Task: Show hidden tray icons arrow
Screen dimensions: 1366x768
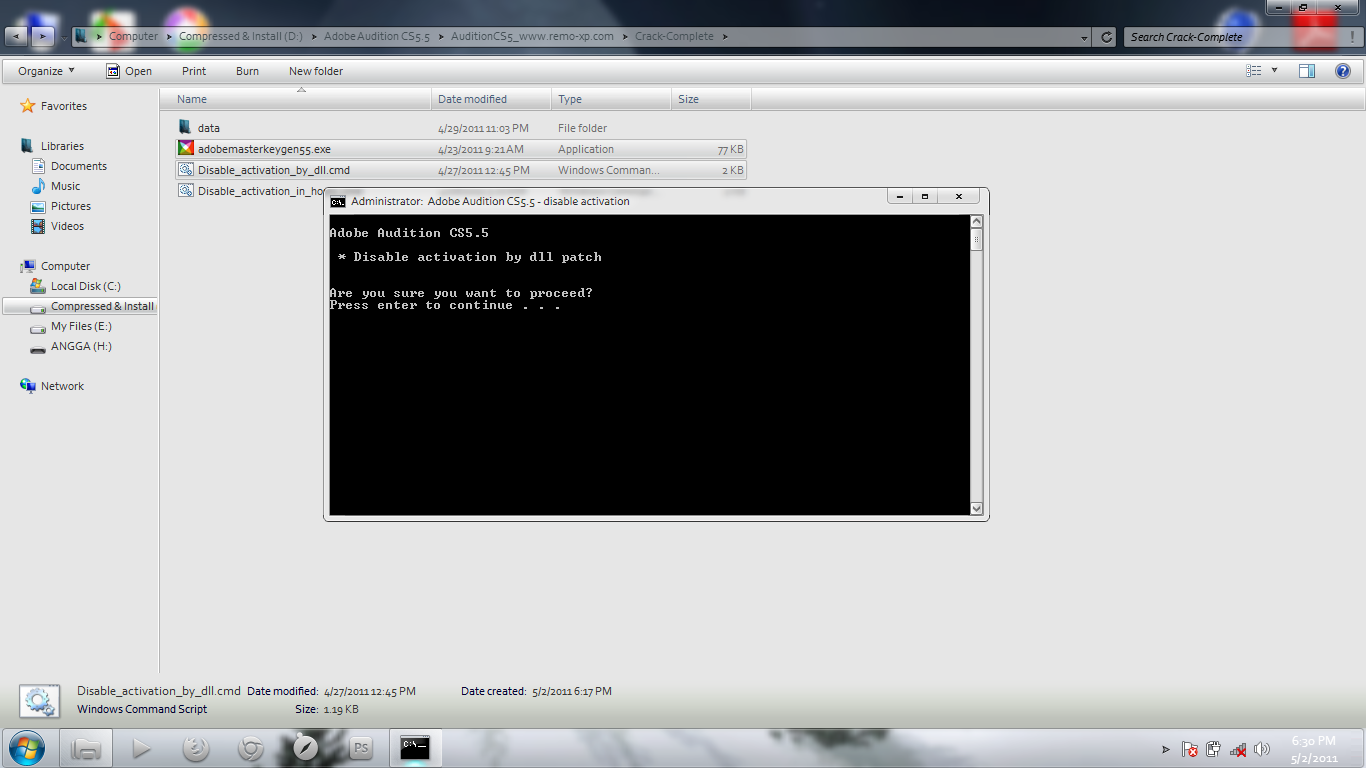Action: (x=1165, y=749)
